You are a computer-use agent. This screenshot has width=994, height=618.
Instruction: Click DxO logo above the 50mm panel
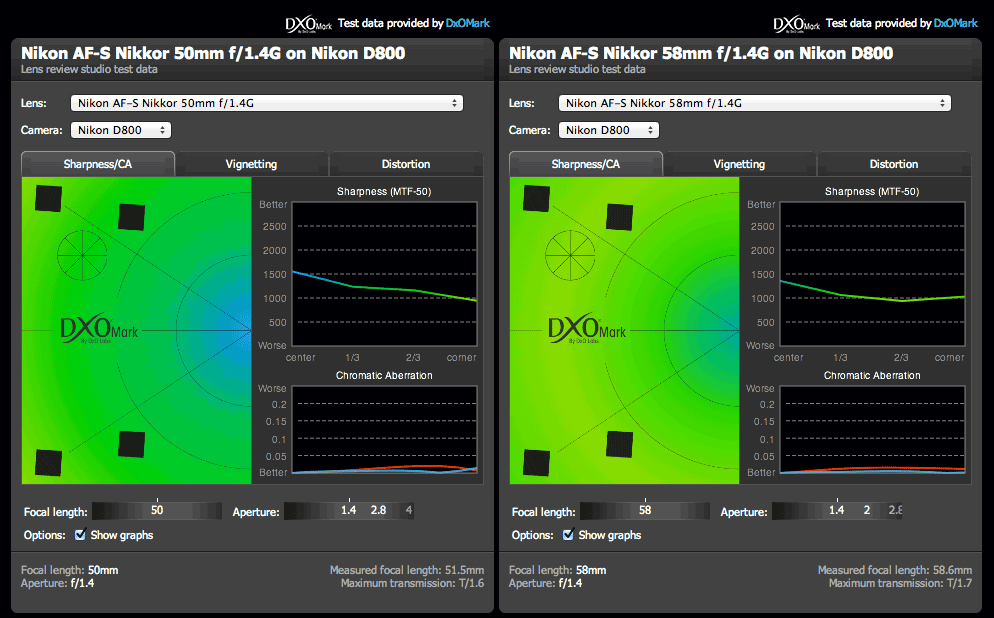309,24
